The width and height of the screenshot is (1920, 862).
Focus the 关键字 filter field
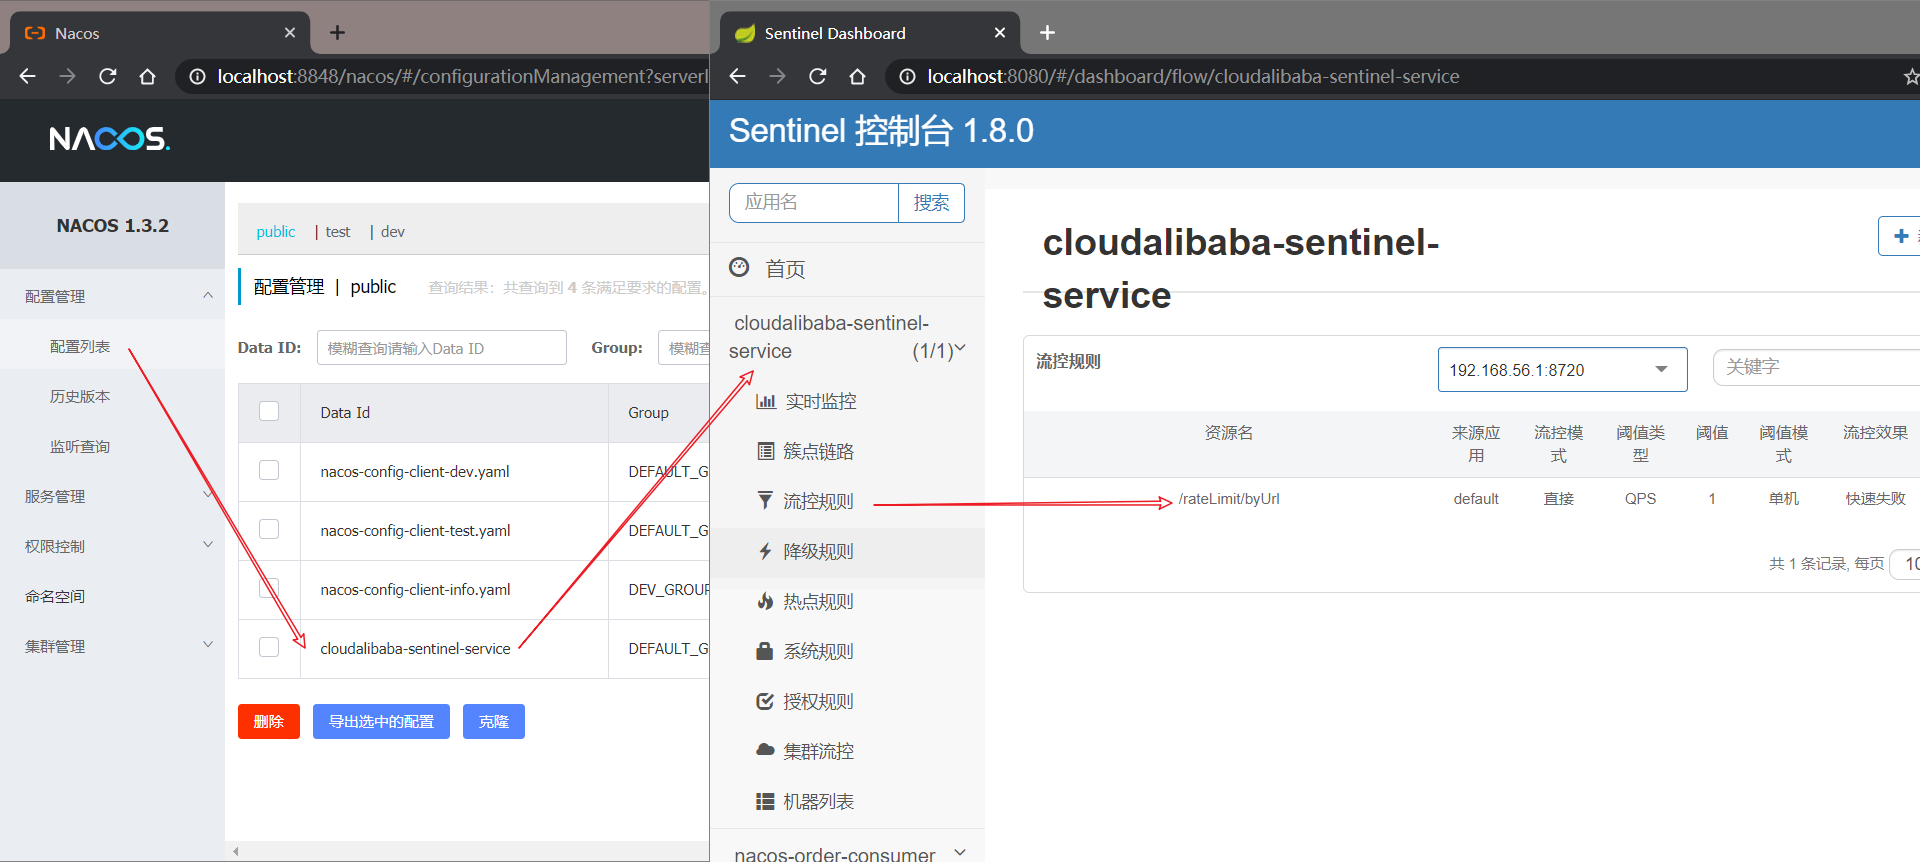(1816, 367)
